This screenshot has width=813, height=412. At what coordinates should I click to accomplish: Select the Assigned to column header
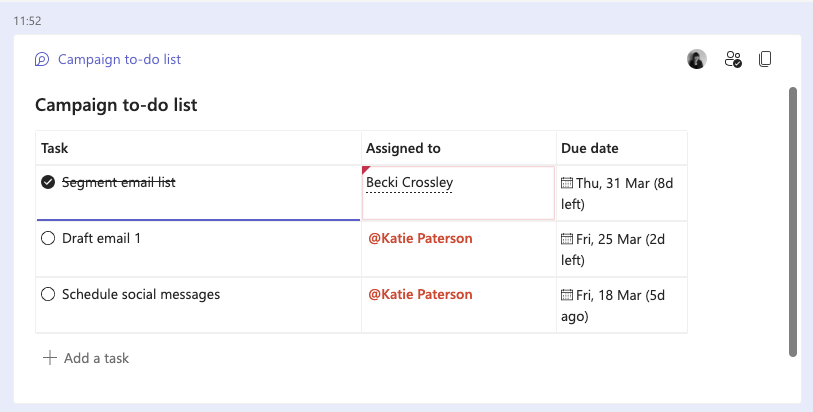(403, 148)
